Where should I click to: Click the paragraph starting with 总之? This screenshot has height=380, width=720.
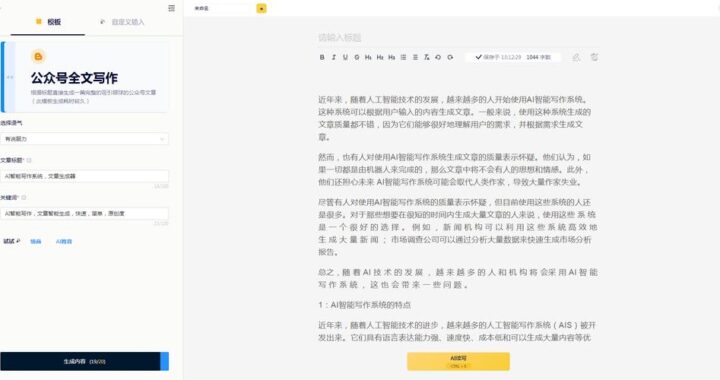(457, 279)
